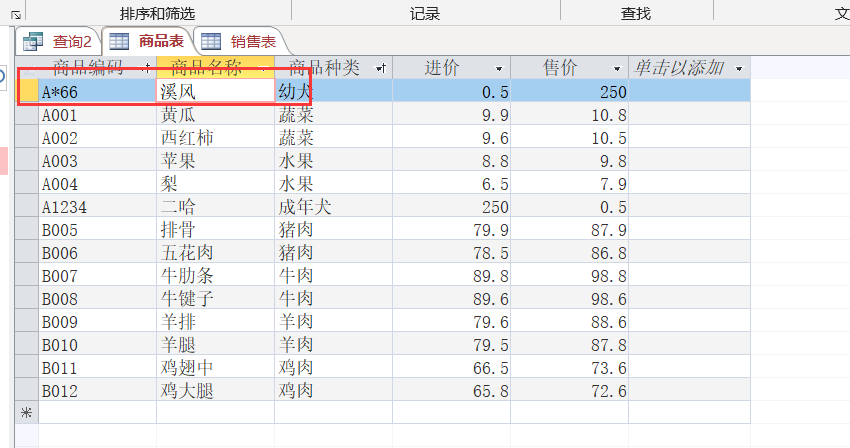
Task: Click the cell B005
Action: (98, 230)
